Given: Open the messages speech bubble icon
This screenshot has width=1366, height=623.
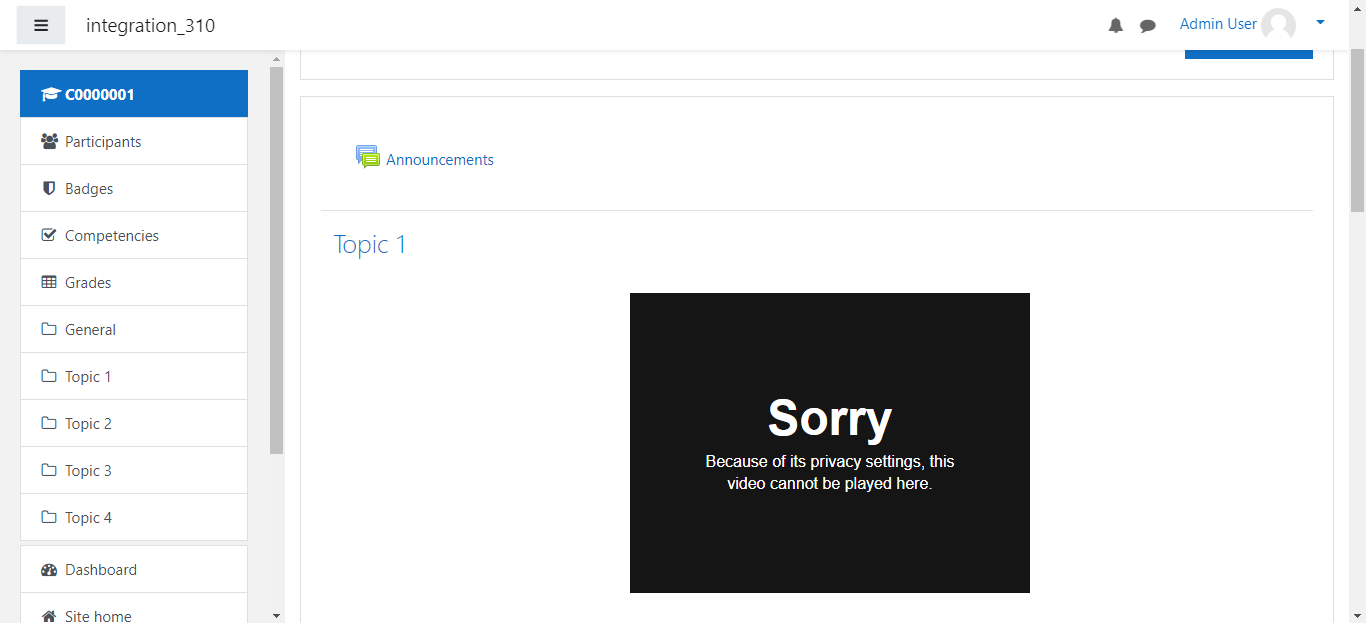Looking at the screenshot, I should [x=1148, y=26].
